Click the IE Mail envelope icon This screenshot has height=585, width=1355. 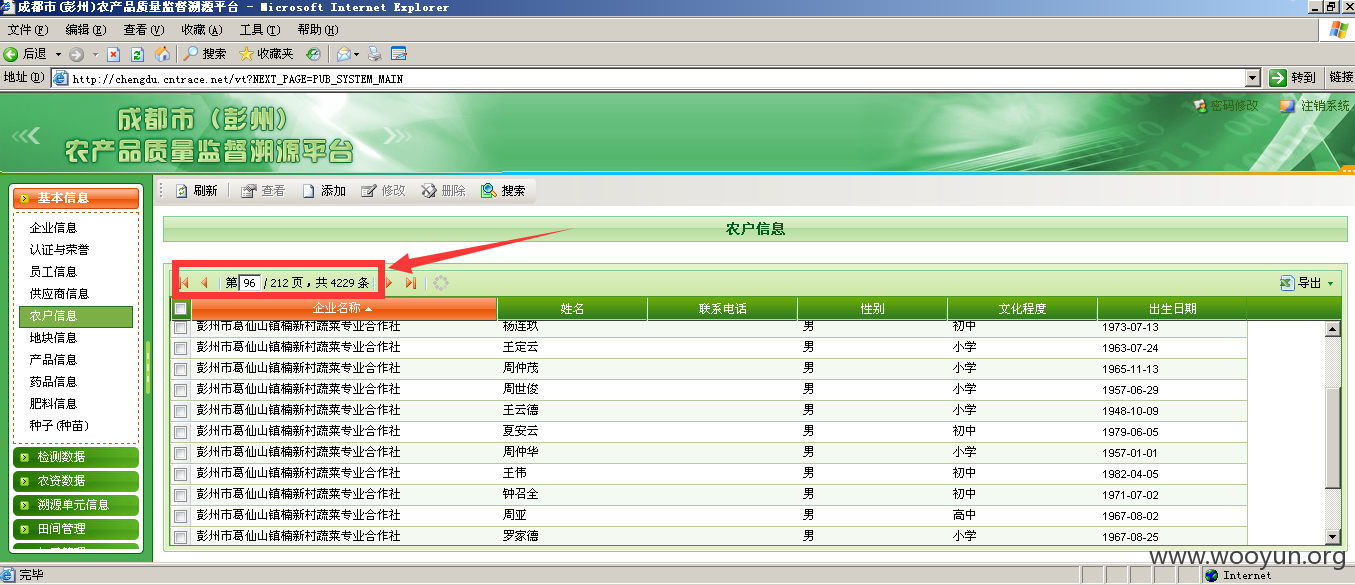click(343, 54)
